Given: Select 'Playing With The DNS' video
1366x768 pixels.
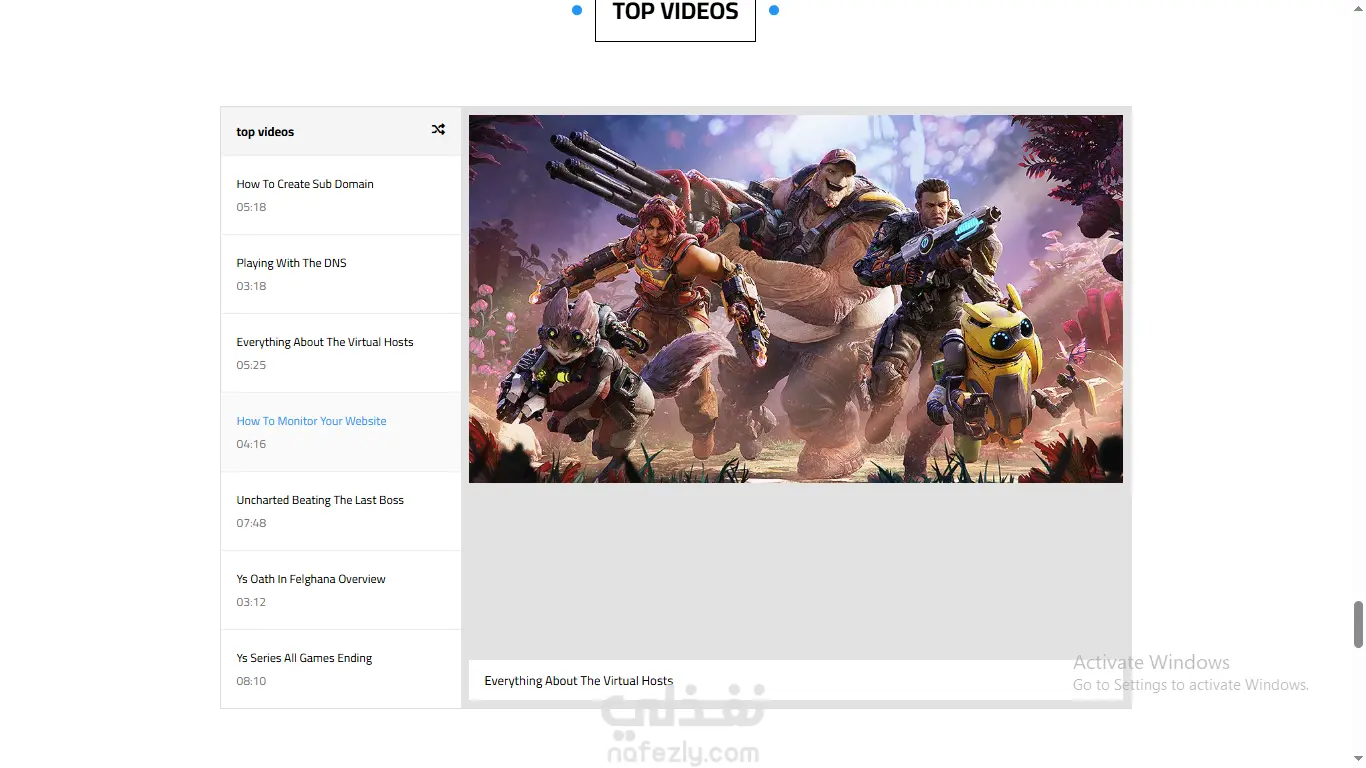Looking at the screenshot, I should (x=341, y=274).
